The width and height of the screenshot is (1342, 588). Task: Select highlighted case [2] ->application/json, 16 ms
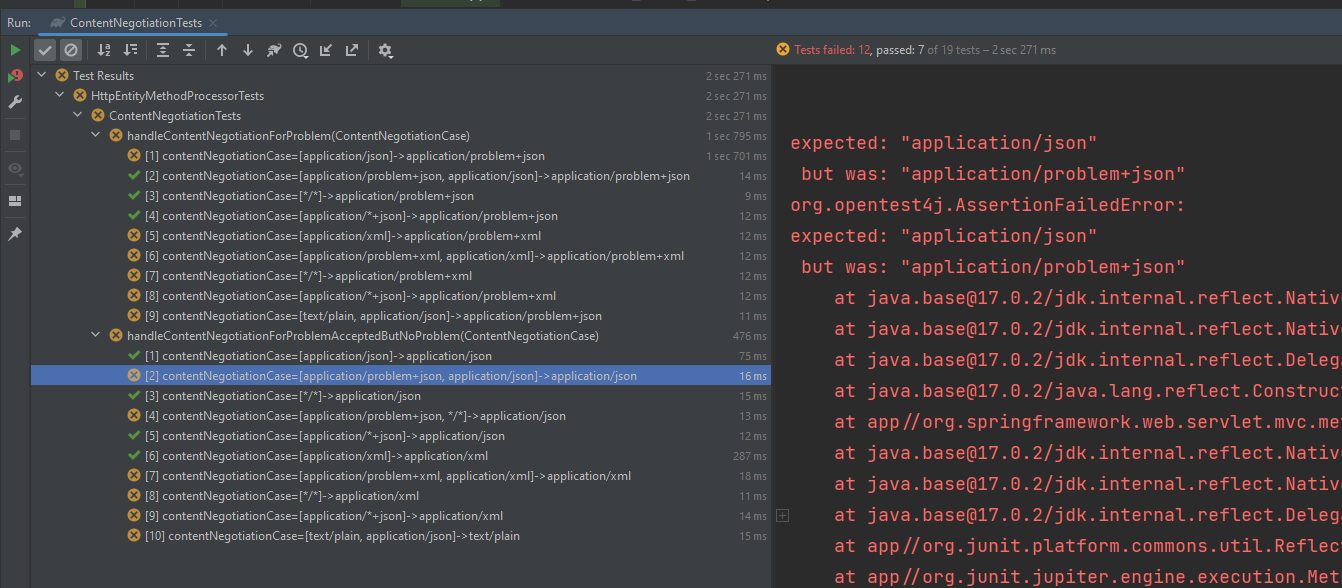[x=401, y=376]
